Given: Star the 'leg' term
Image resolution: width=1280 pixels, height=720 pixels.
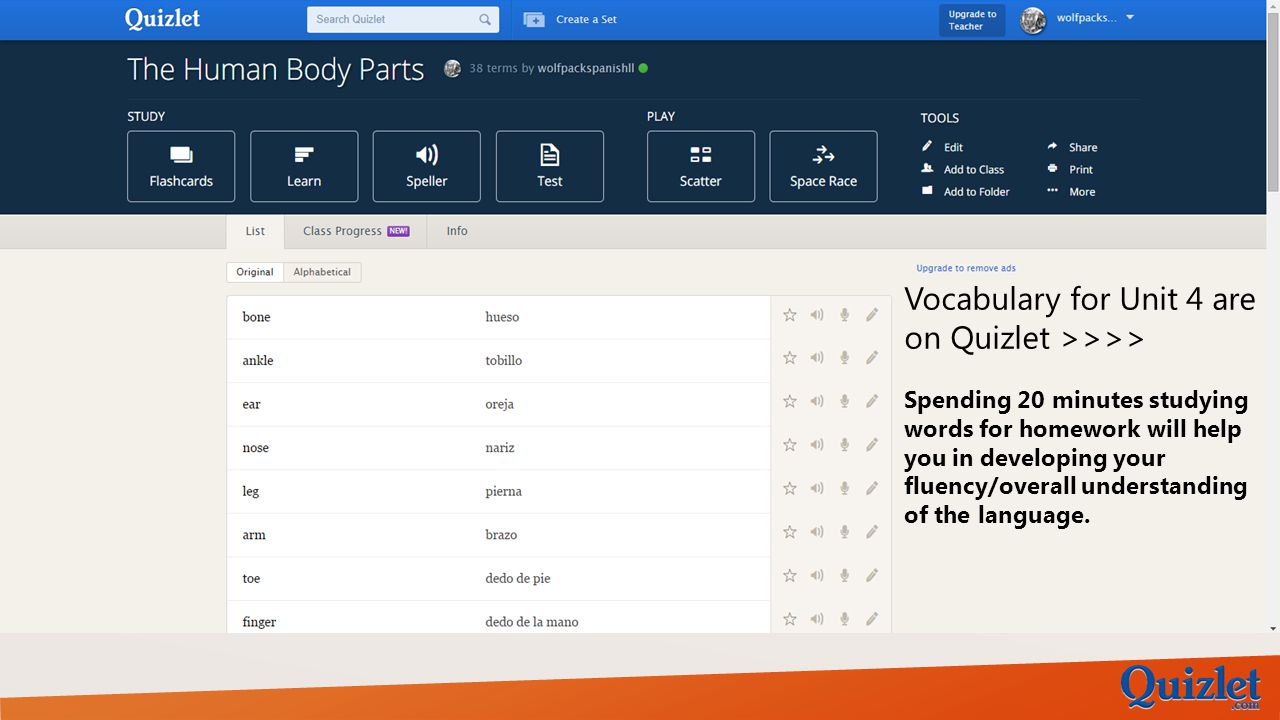Looking at the screenshot, I should coord(789,489).
